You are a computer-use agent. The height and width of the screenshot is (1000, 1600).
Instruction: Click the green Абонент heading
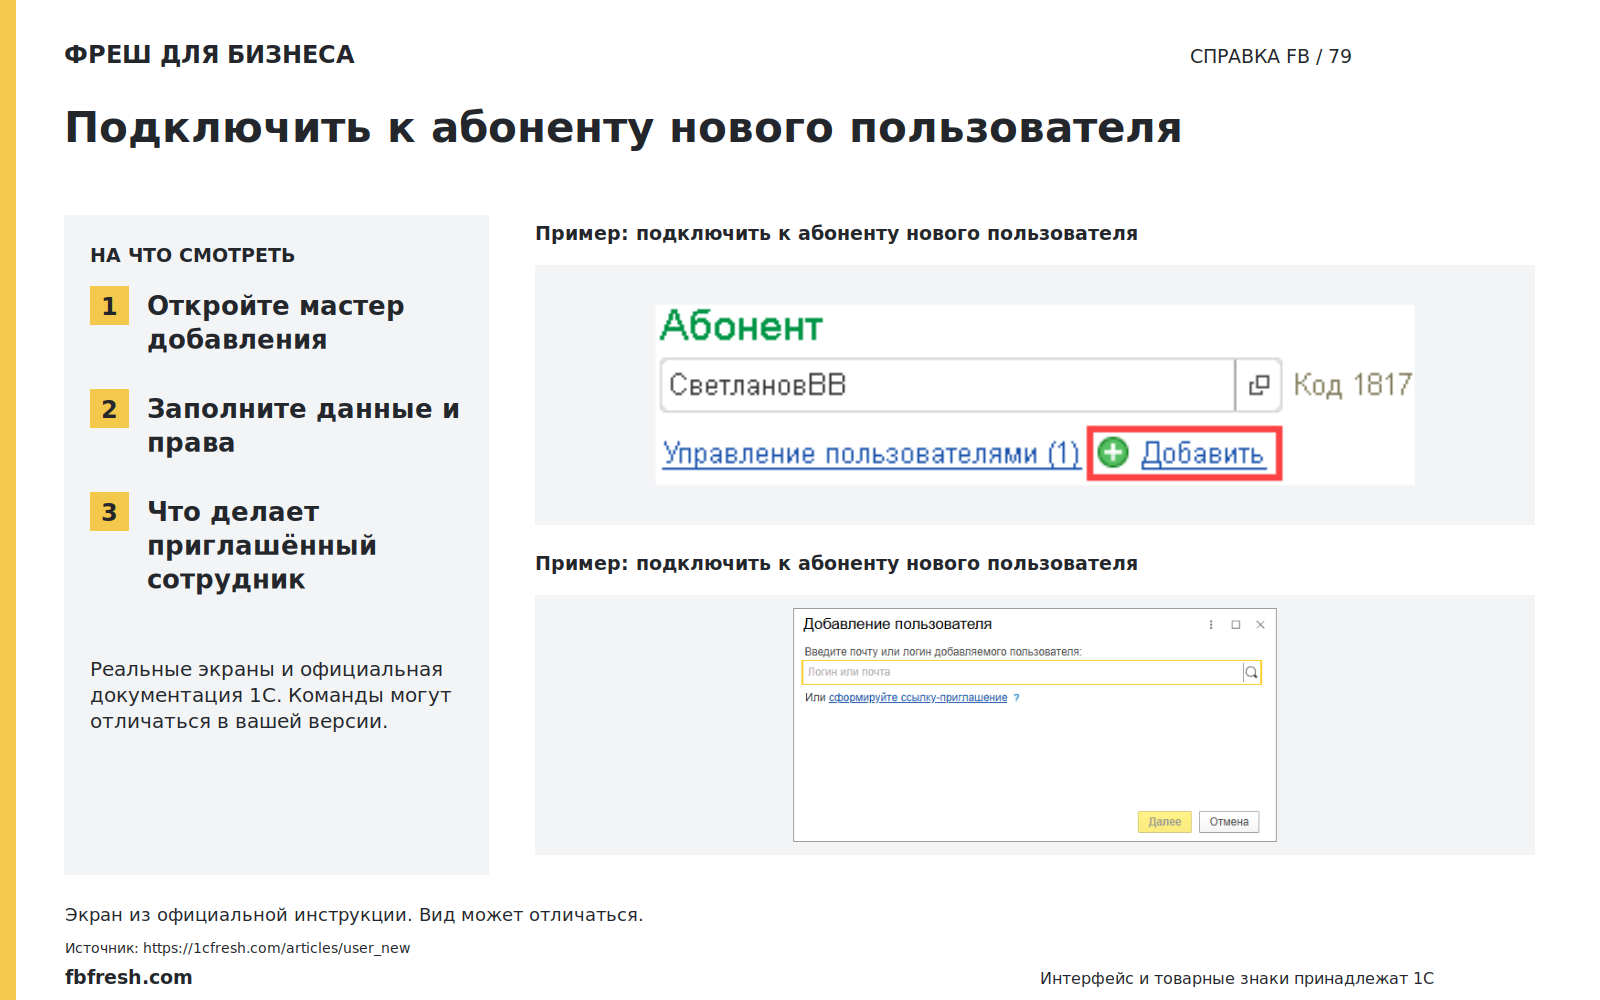coord(741,326)
